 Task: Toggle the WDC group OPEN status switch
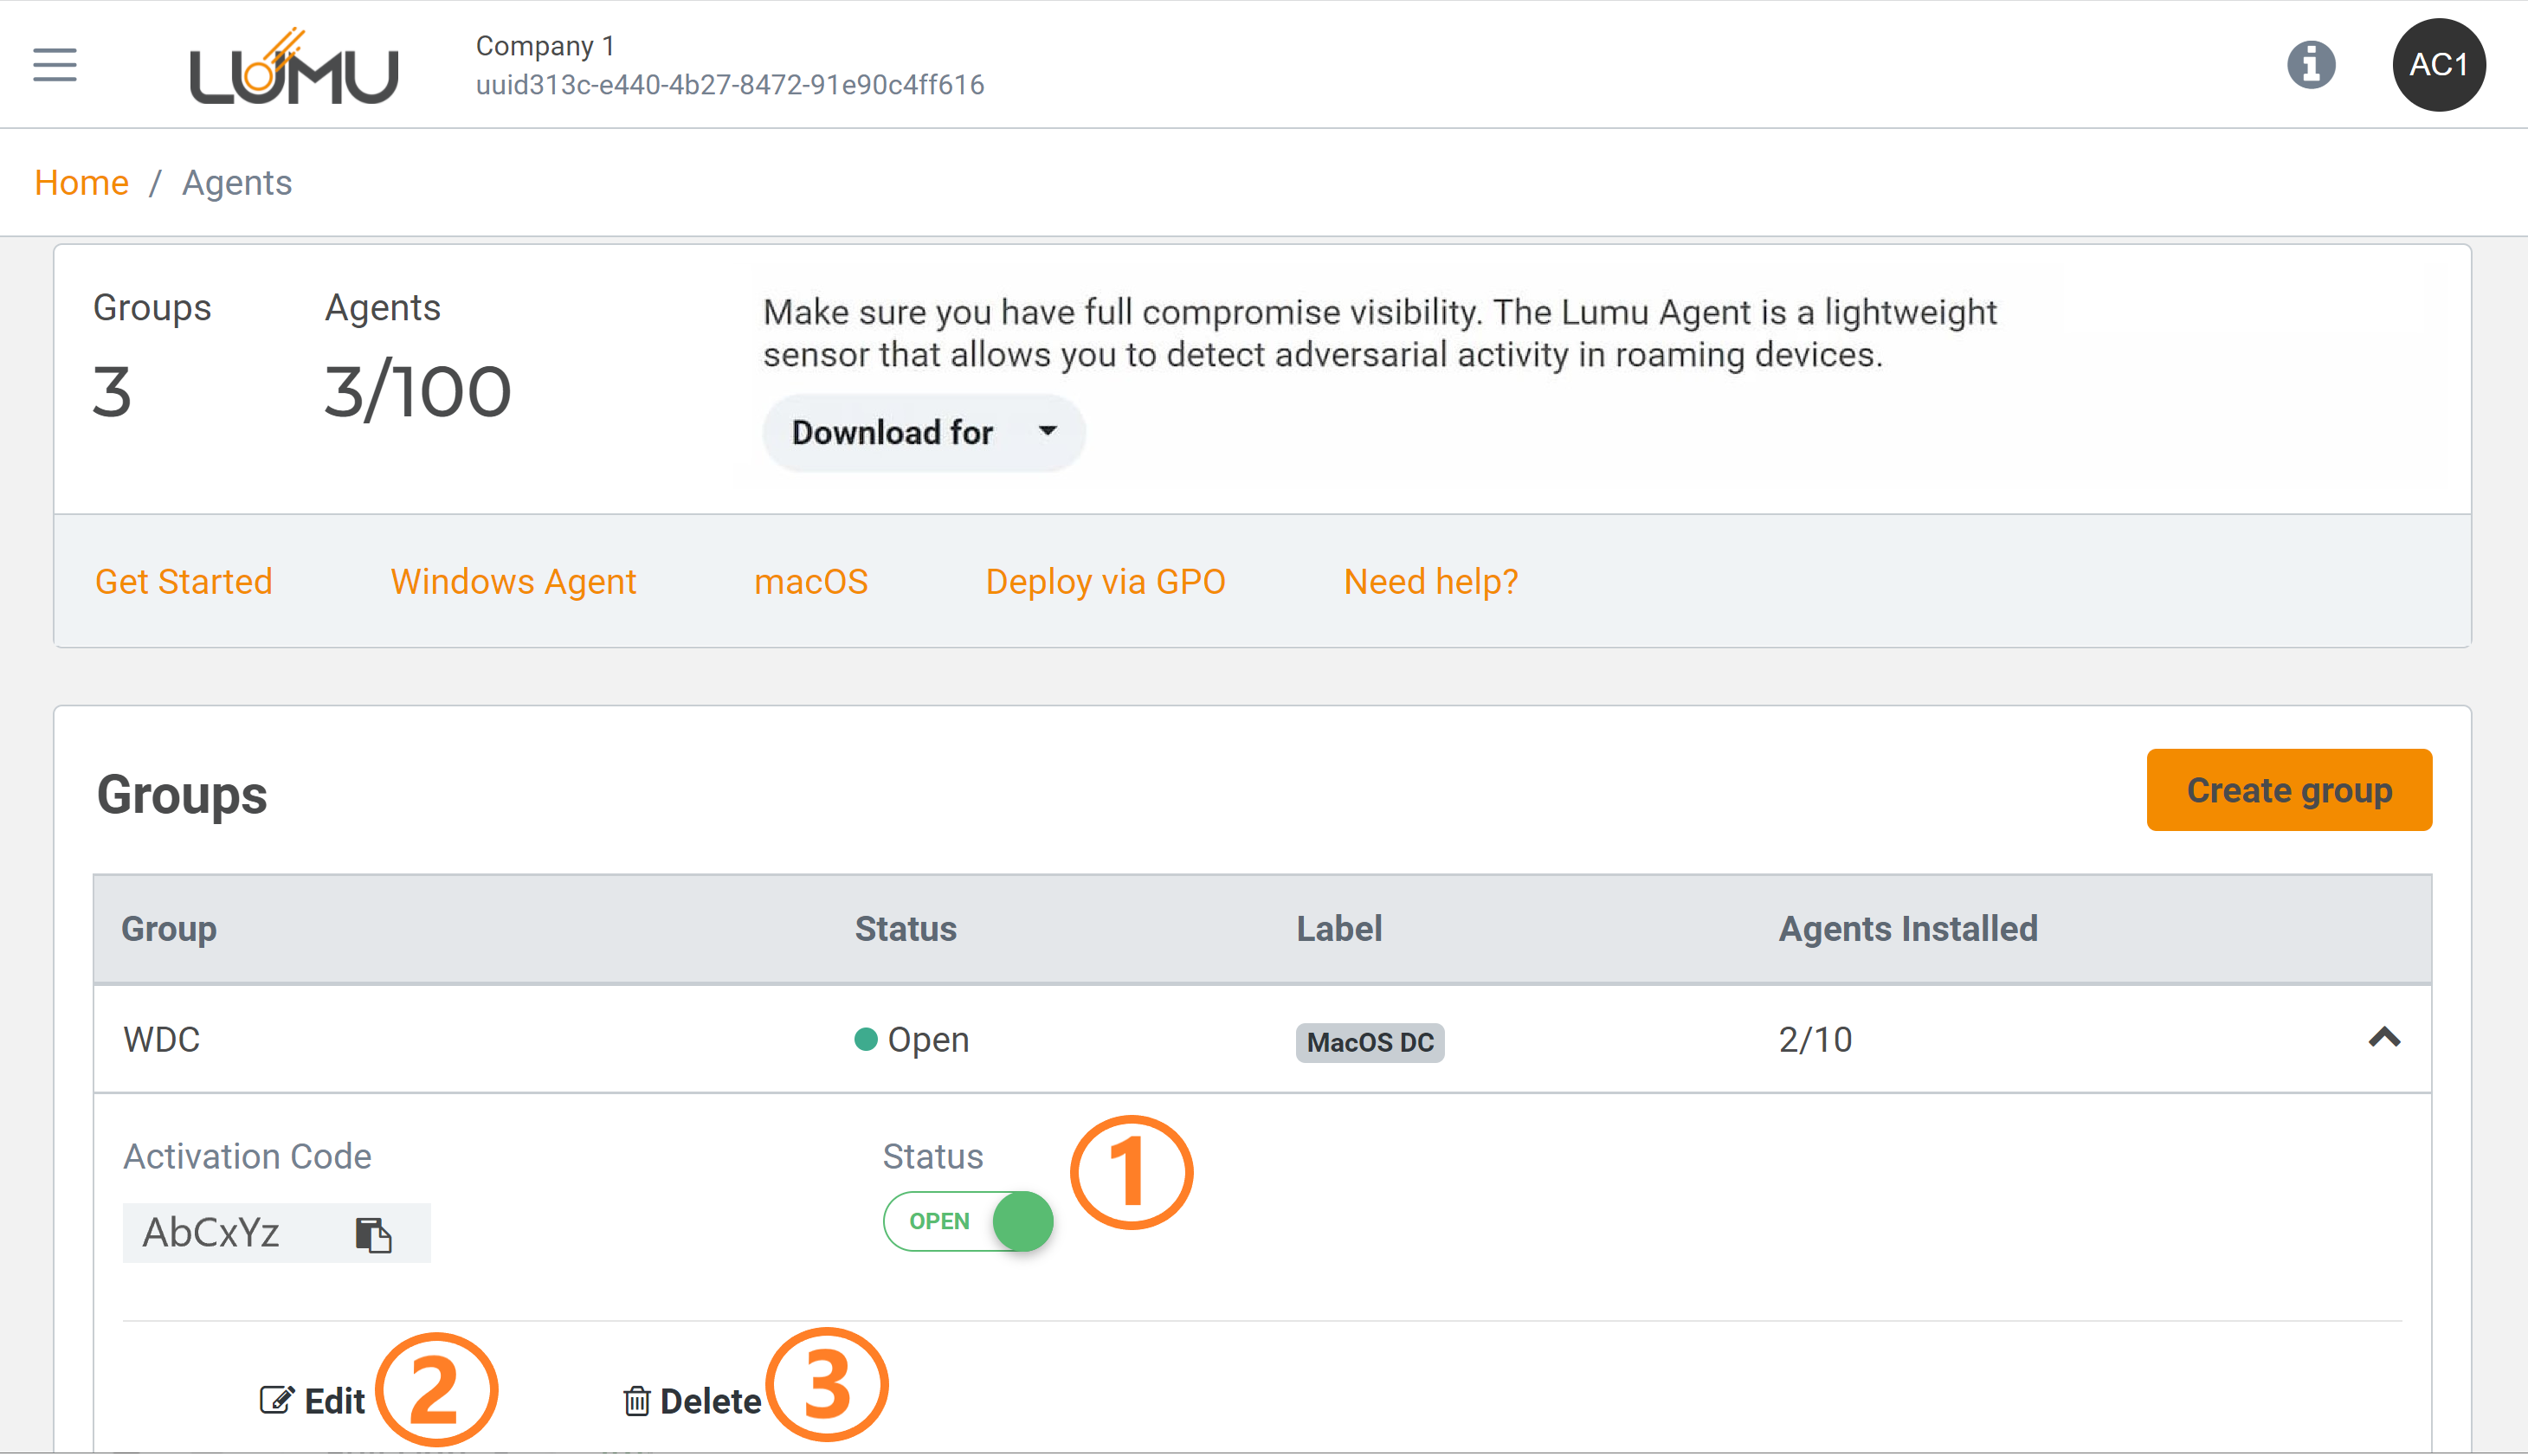pos(968,1221)
